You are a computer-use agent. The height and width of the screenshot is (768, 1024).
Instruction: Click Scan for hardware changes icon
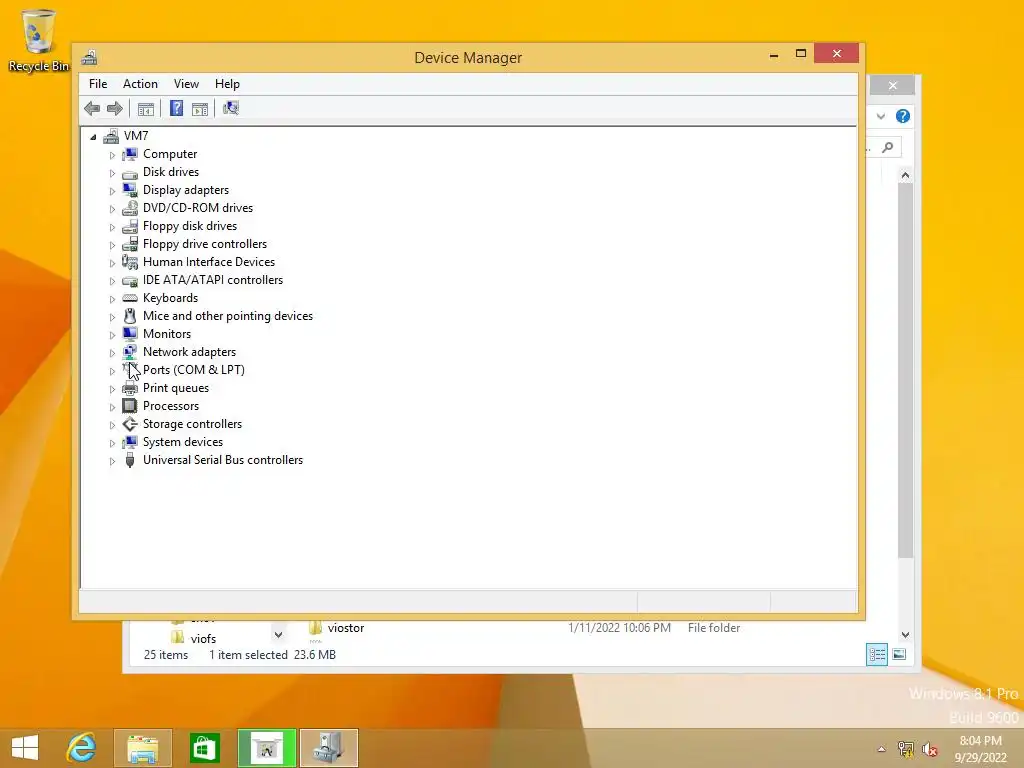click(231, 108)
